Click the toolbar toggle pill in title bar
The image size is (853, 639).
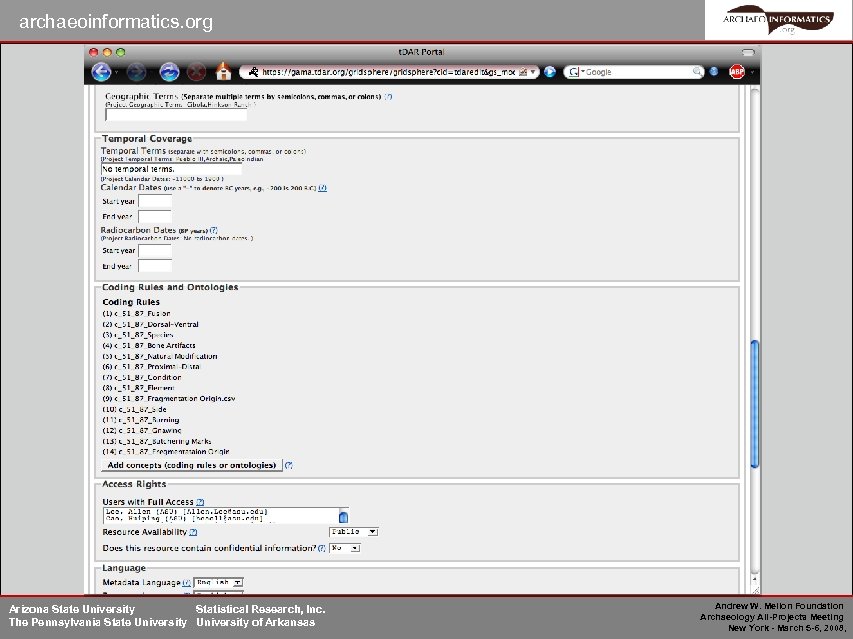tap(748, 52)
